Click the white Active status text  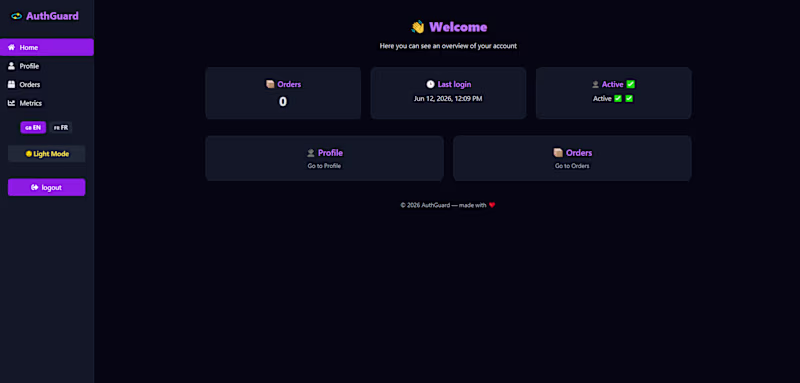[x=602, y=98]
